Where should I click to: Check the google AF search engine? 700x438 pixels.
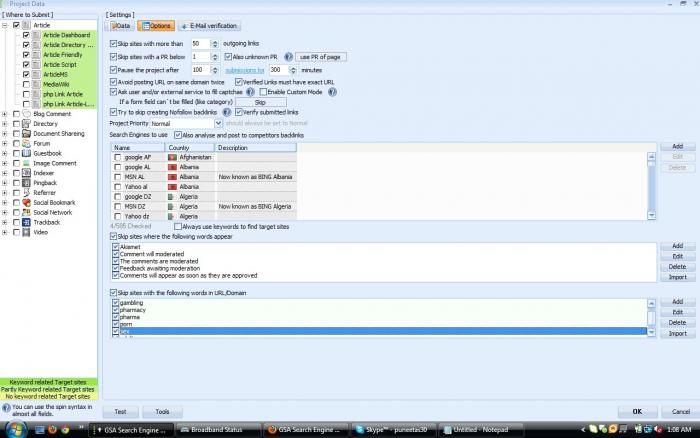pyautogui.click(x=117, y=157)
